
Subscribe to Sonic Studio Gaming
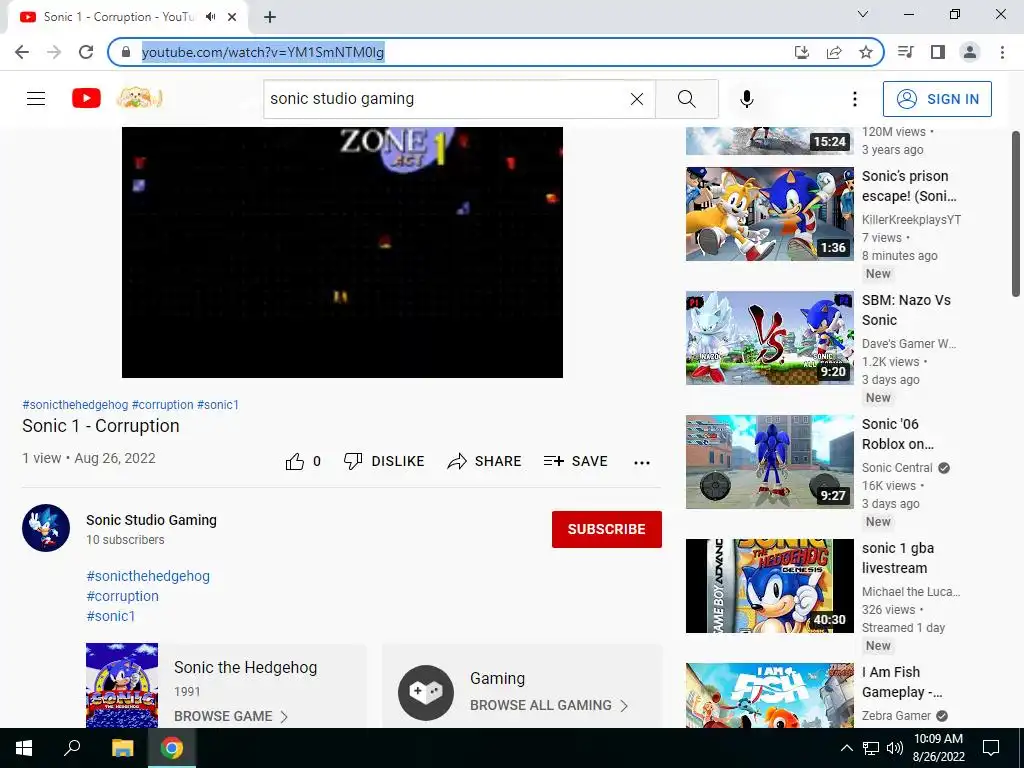click(x=607, y=529)
